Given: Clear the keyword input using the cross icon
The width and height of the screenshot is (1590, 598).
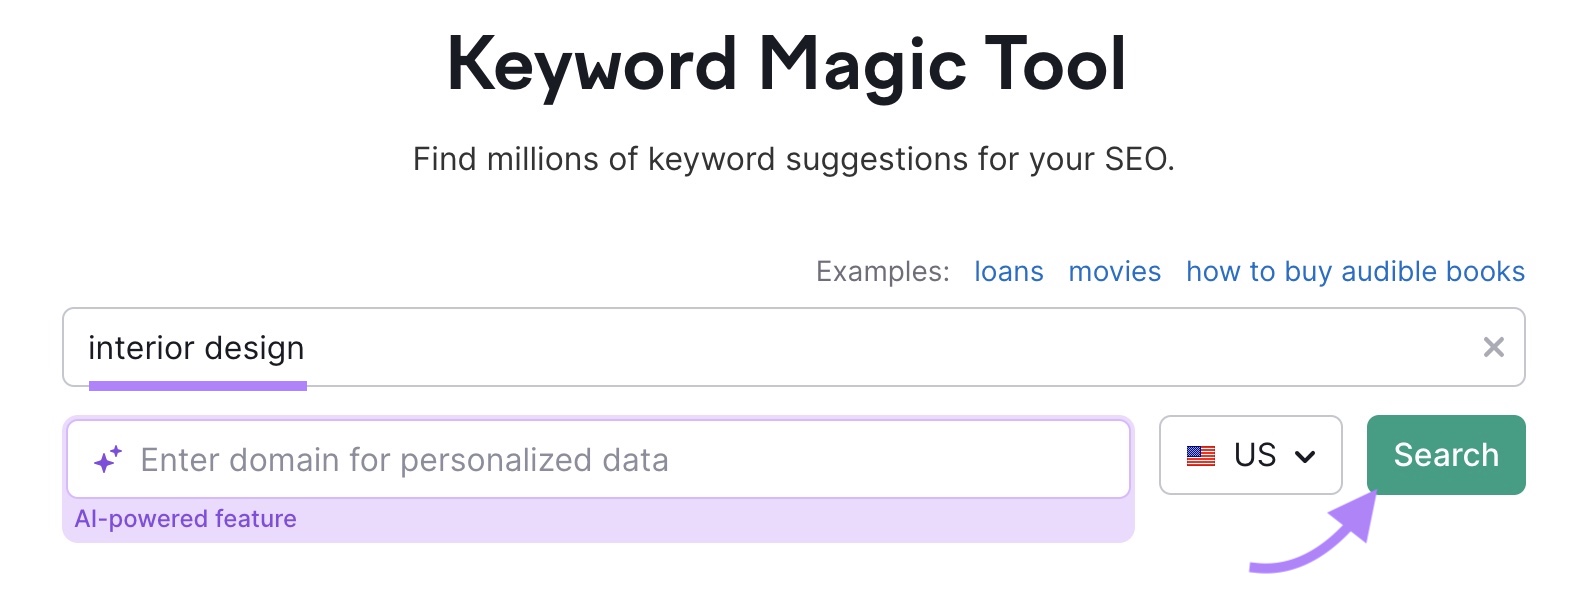Looking at the screenshot, I should [x=1495, y=347].
